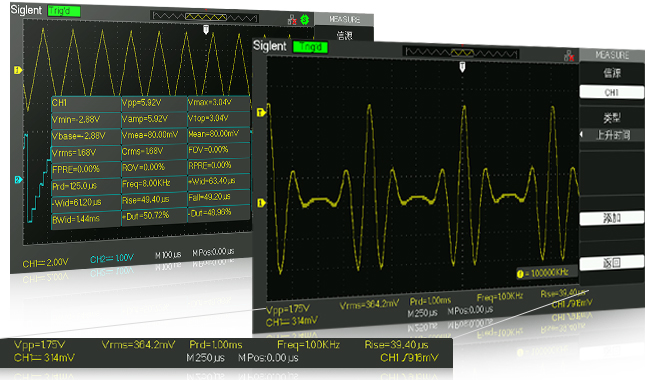Click the waveform memory overview bar on left scope
Viewport: 650px width, 380px height.
[205, 17]
